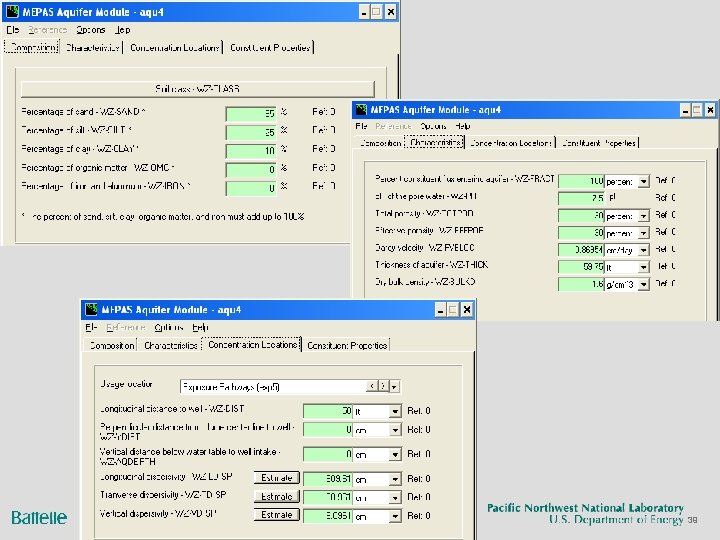Open units dropdown for Vertical dispersivity
720x540 pixels.
(x=395, y=517)
